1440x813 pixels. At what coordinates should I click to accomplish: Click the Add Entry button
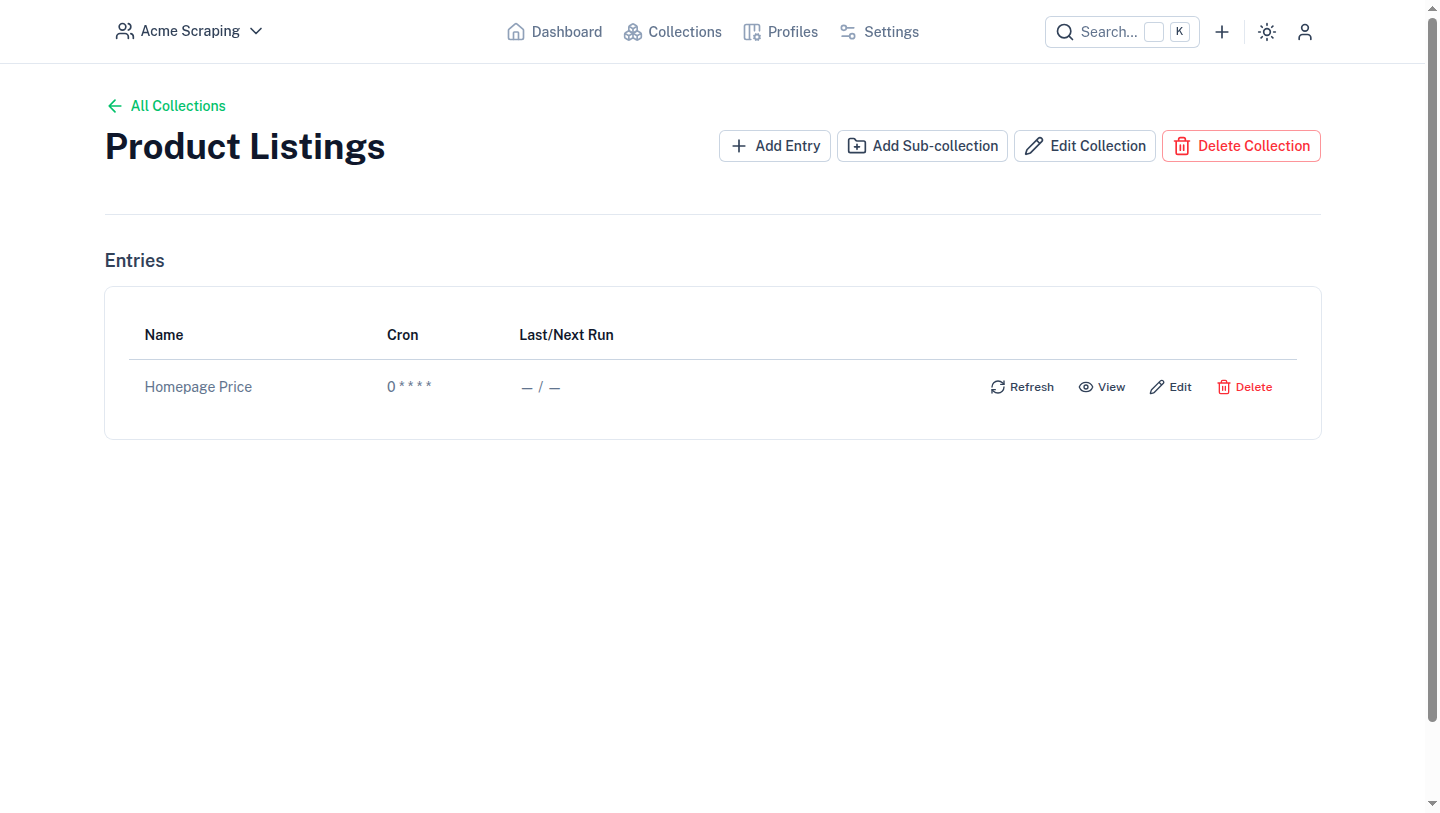pos(775,146)
